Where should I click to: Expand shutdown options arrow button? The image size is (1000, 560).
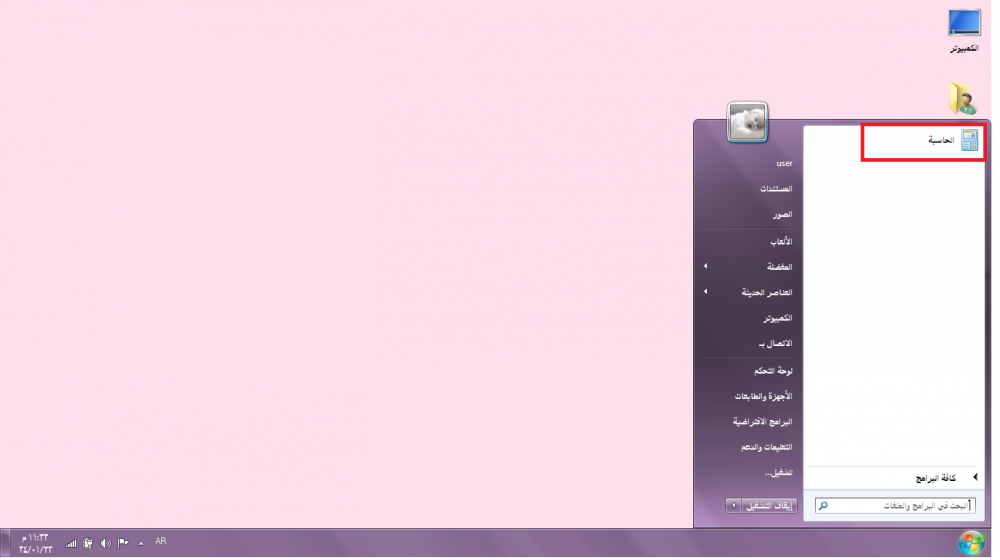point(733,506)
